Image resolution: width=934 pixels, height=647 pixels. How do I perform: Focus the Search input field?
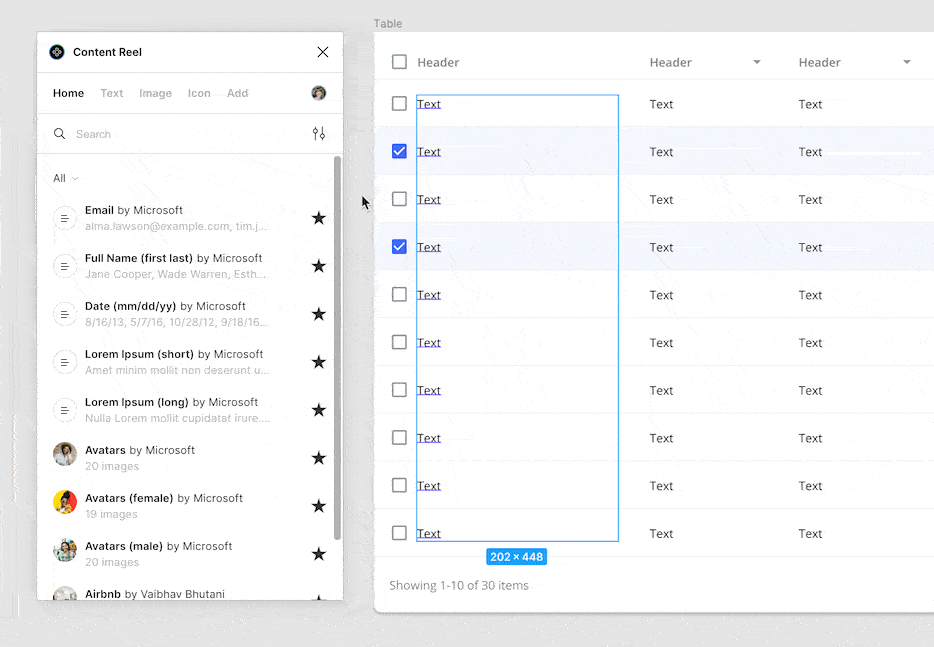(188, 134)
